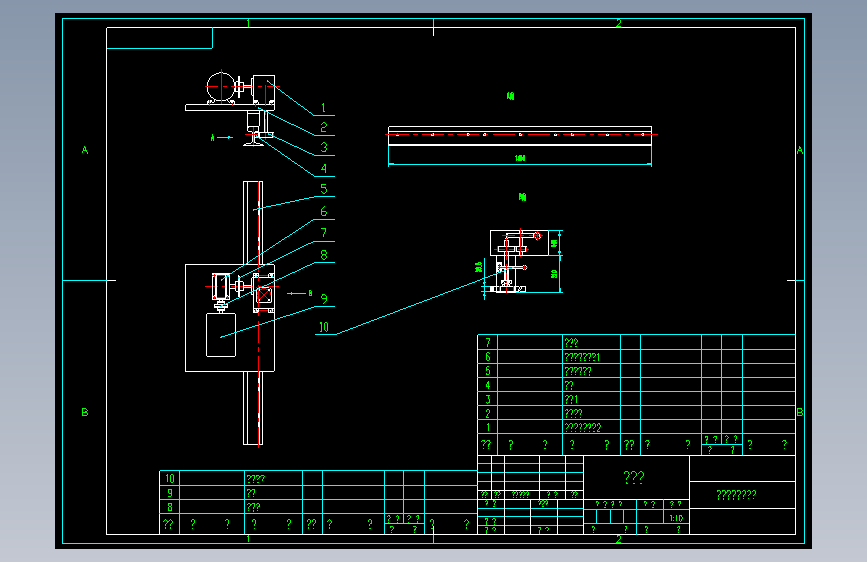
Task: Select balloon callout number 7
Action: click(324, 233)
